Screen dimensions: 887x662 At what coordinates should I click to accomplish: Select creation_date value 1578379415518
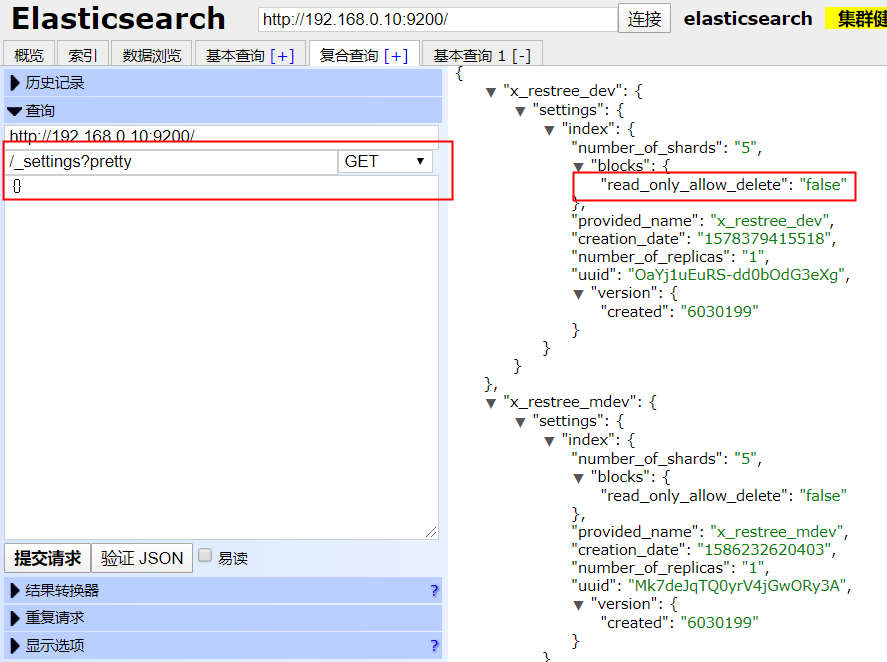point(764,239)
